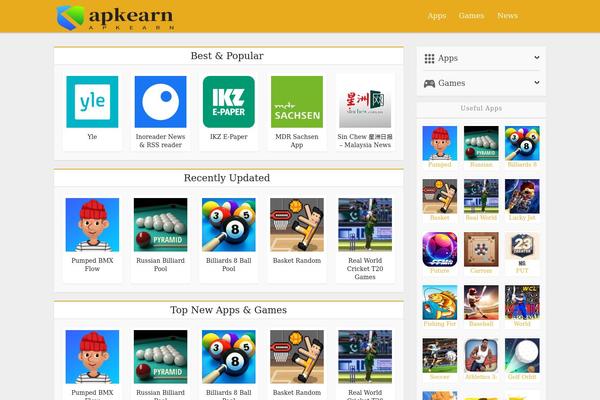Screen dimensions: 600x400
Task: Open News in the top navigation
Action: point(507,16)
